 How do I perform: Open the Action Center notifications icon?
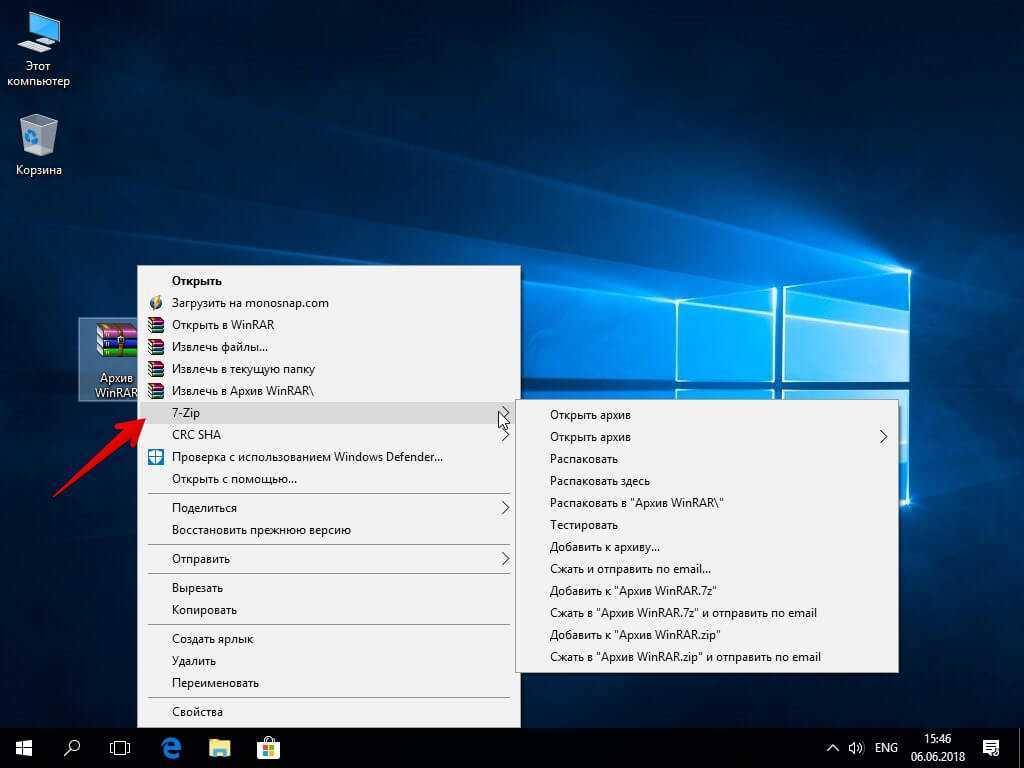coord(991,748)
